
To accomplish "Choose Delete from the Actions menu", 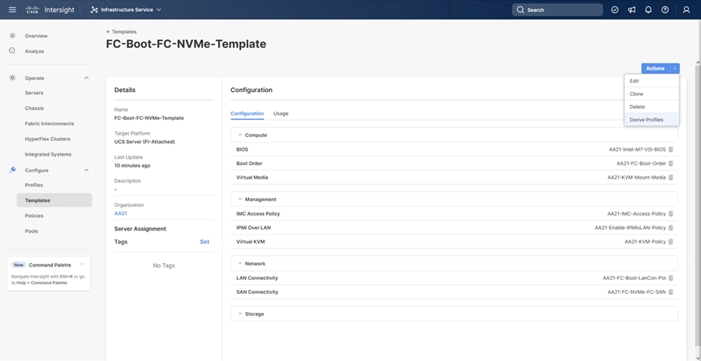I will click(652, 107).
